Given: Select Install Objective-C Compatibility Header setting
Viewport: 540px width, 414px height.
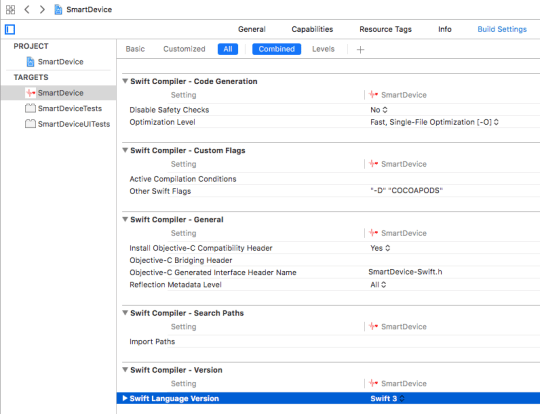Looking at the screenshot, I should (201, 248).
